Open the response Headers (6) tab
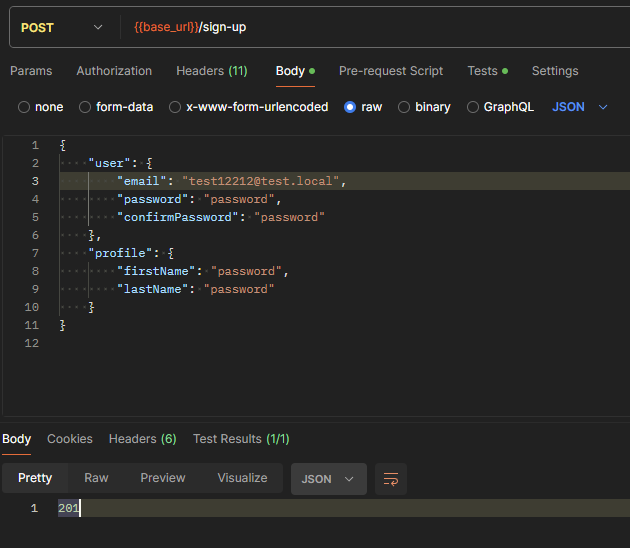This screenshot has height=548, width=630. [143, 439]
